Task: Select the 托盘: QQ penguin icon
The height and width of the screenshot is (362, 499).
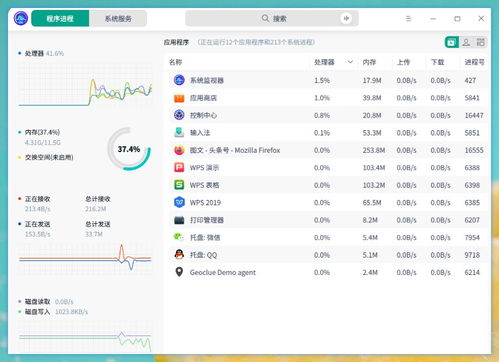Action: coord(179,255)
